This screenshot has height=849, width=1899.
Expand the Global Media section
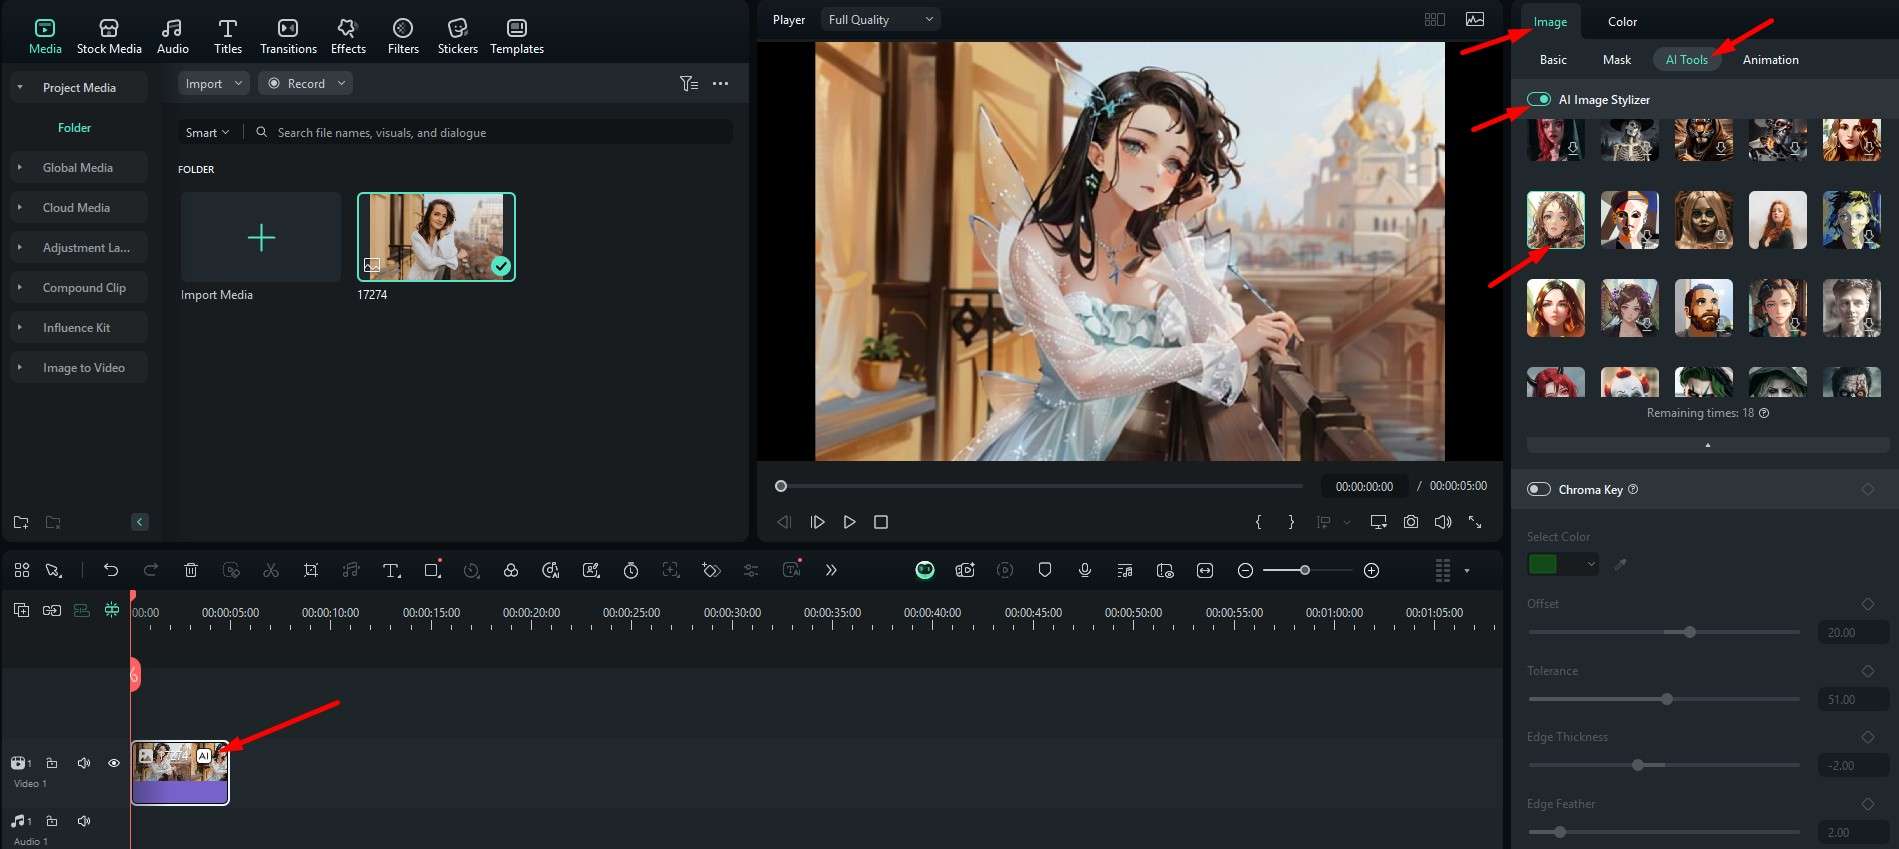point(20,168)
